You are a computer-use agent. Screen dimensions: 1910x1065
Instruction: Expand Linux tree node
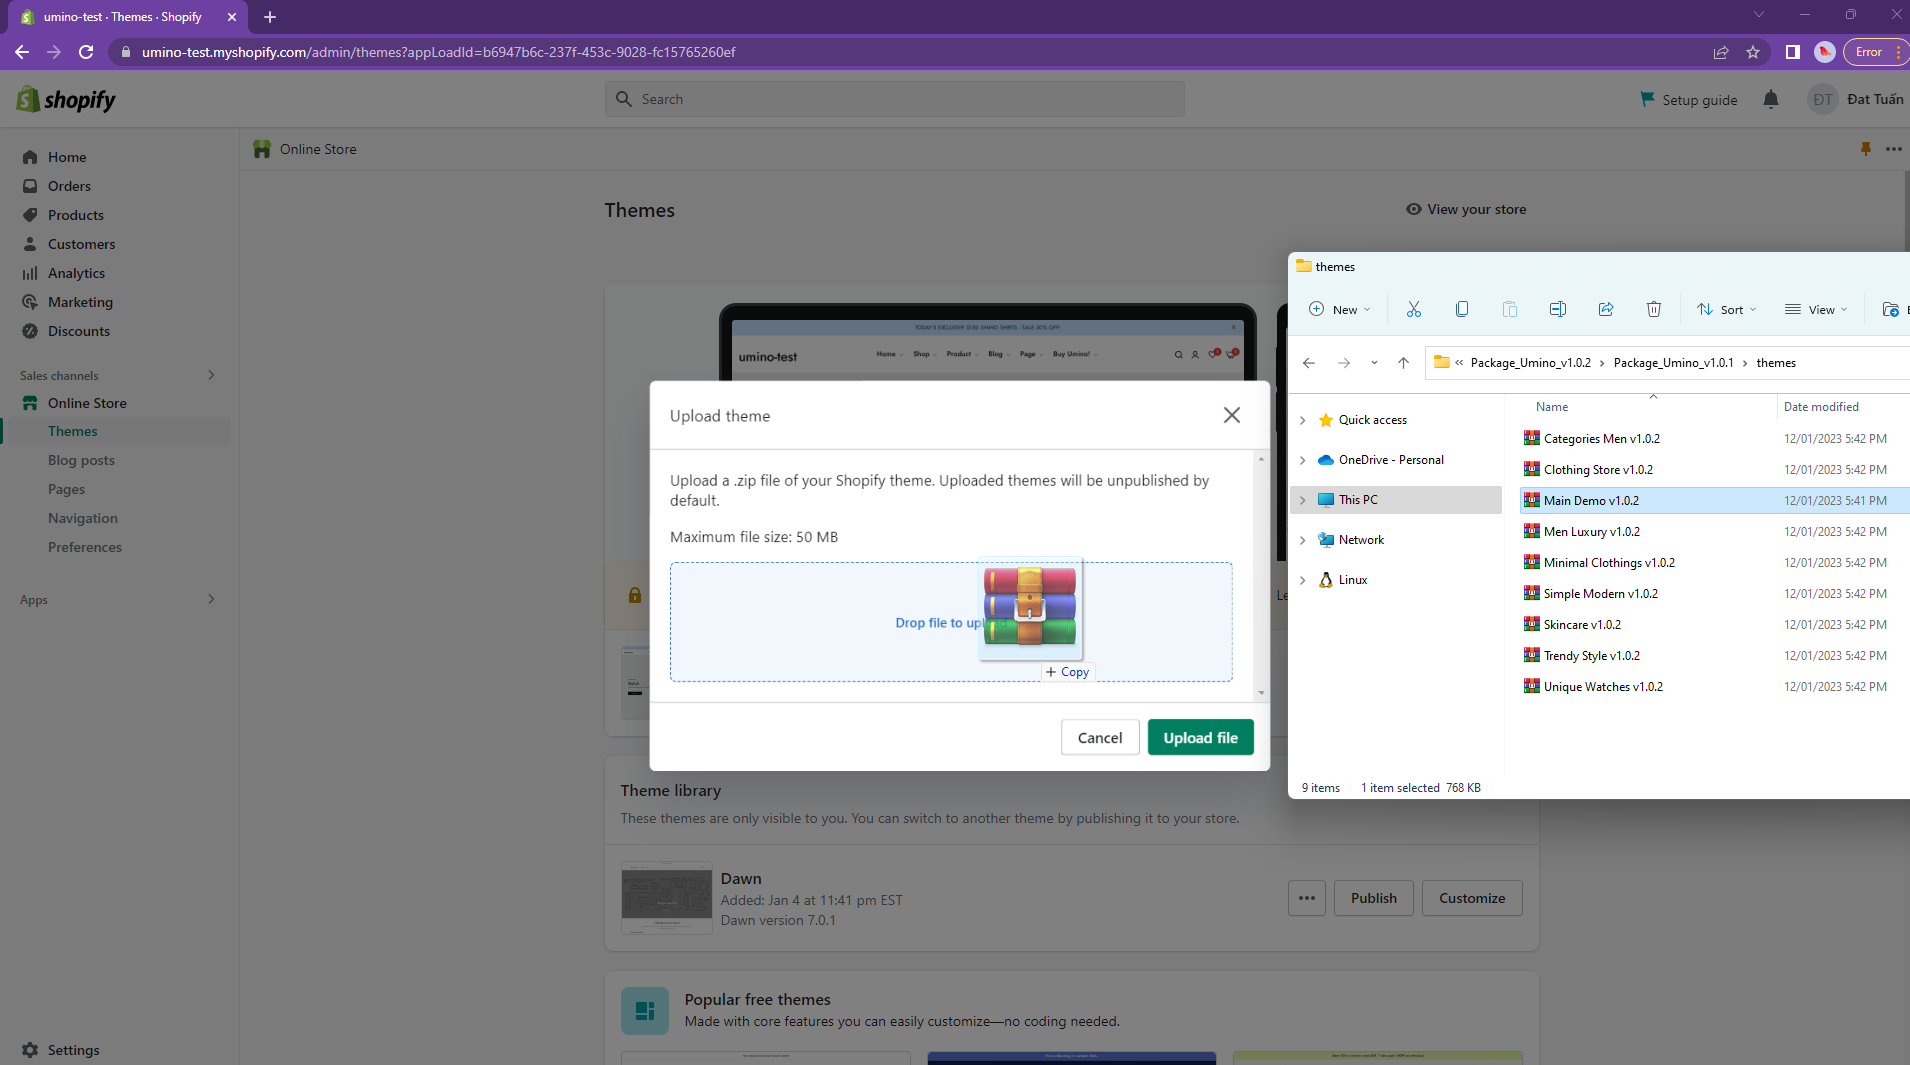pos(1302,580)
